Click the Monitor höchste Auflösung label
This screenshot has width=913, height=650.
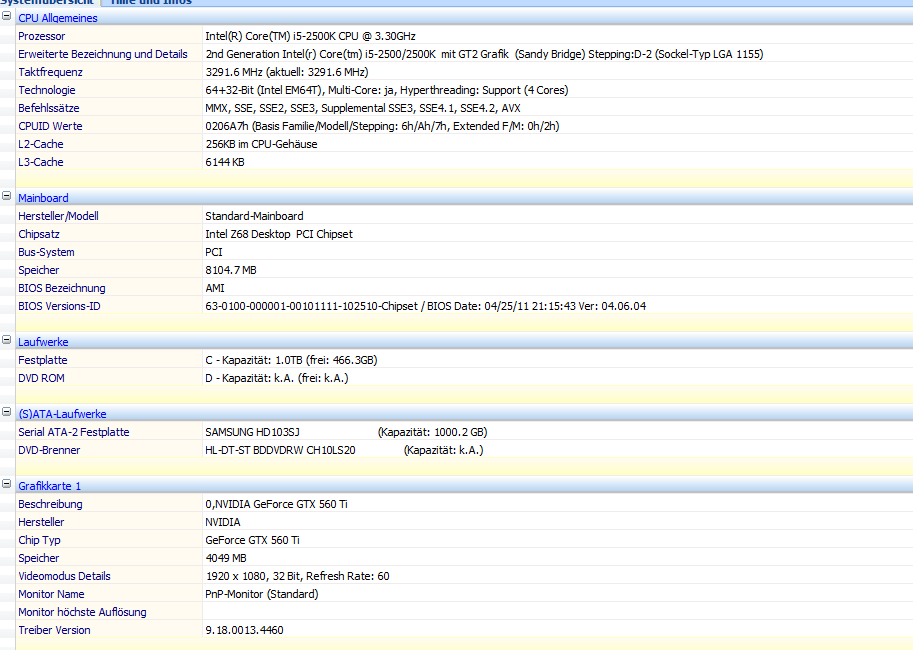pos(82,613)
